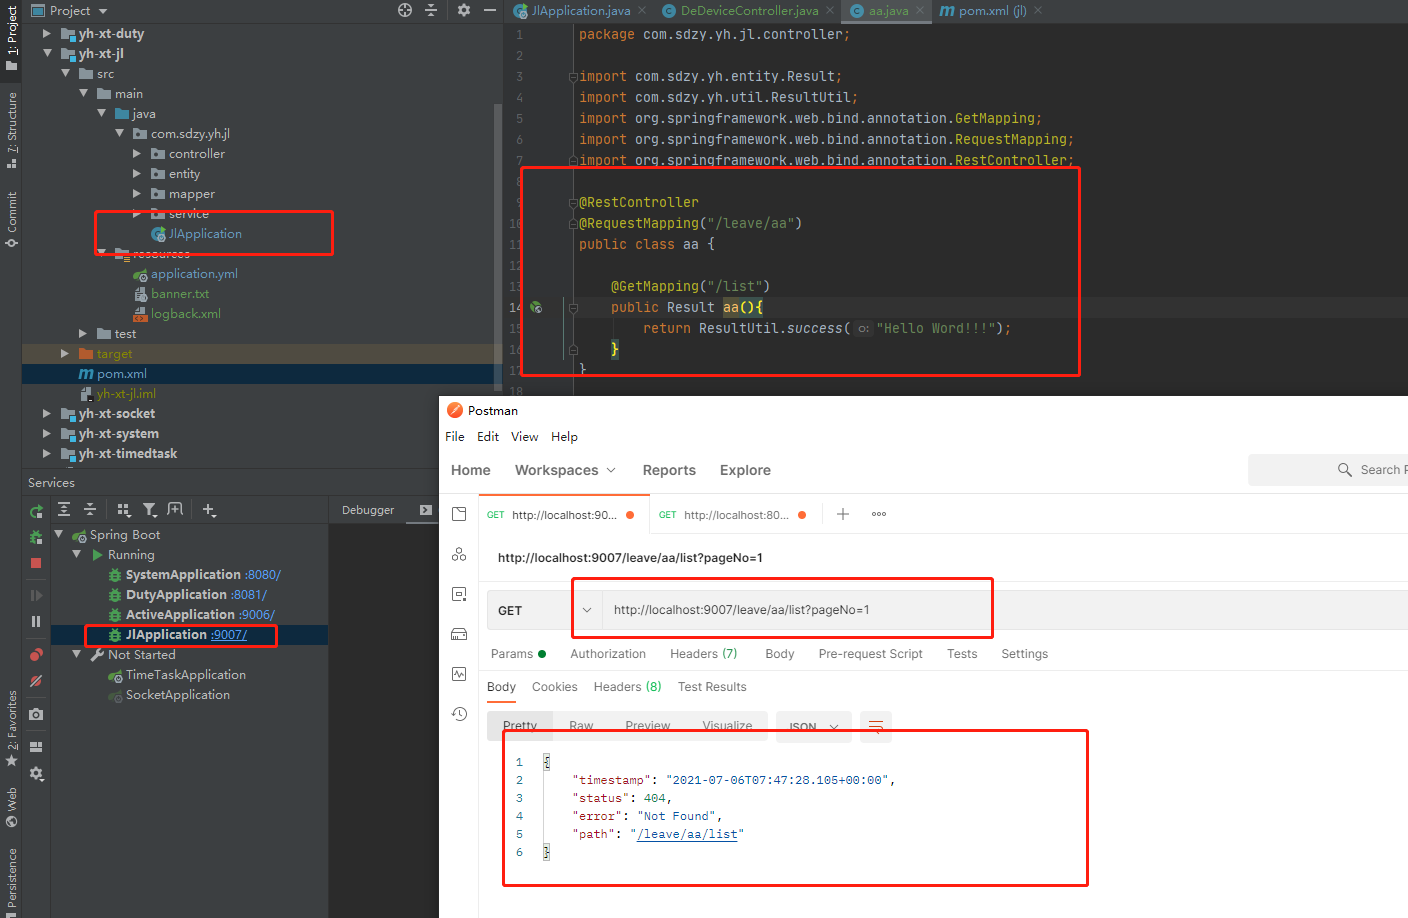
Task: Collapse the Not Started node
Action: (77, 654)
